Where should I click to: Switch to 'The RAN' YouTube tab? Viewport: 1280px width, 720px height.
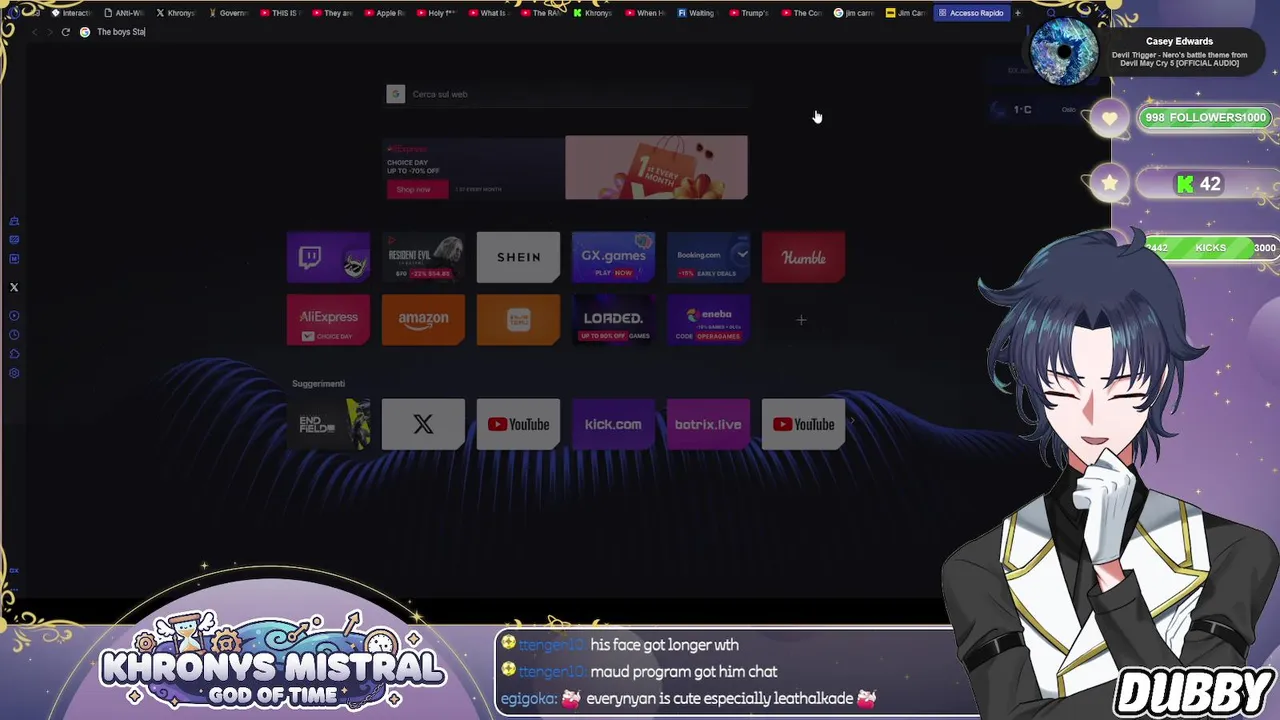click(x=540, y=13)
